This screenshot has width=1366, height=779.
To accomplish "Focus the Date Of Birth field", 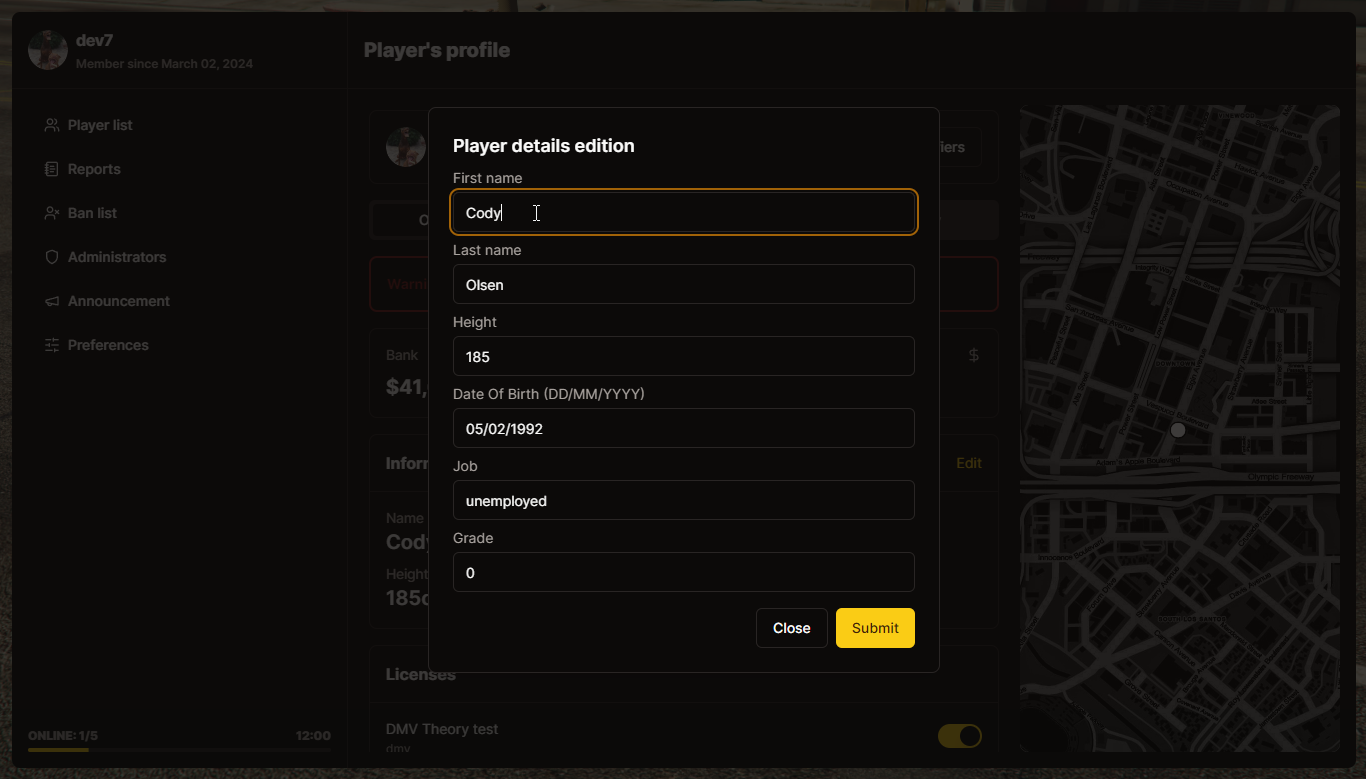I will pos(683,428).
